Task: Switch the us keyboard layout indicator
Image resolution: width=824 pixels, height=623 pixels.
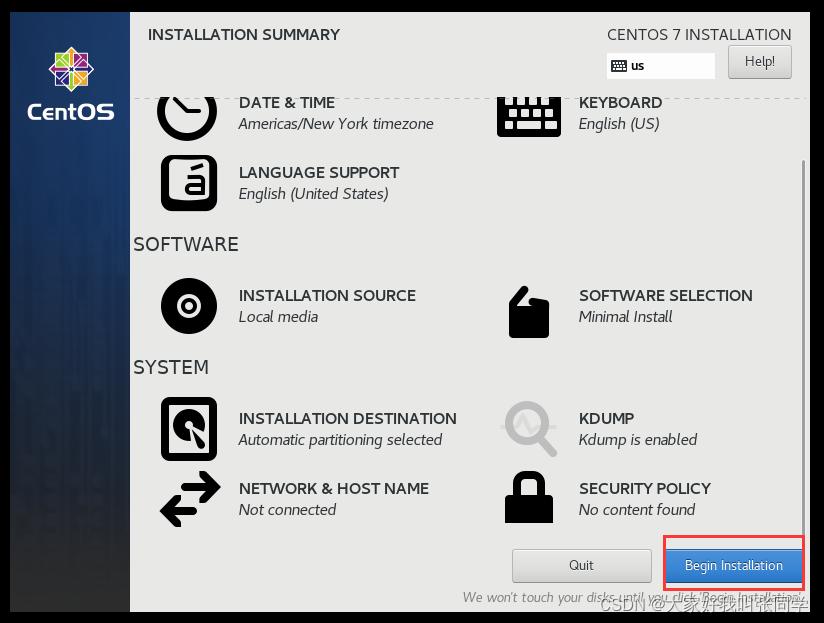Action: click(x=661, y=66)
